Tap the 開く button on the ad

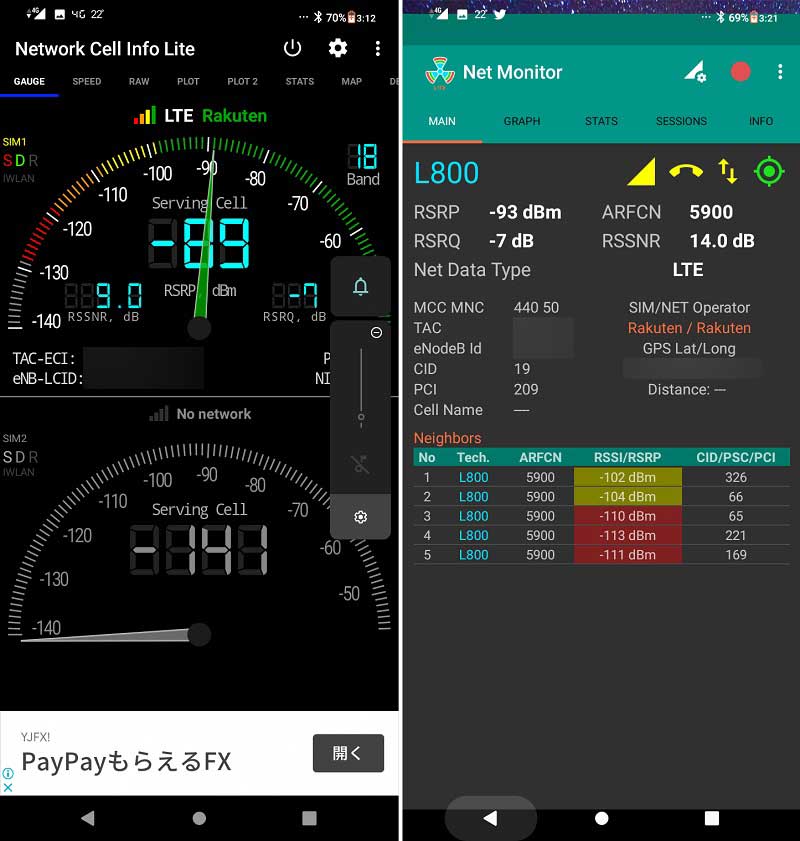click(x=349, y=753)
